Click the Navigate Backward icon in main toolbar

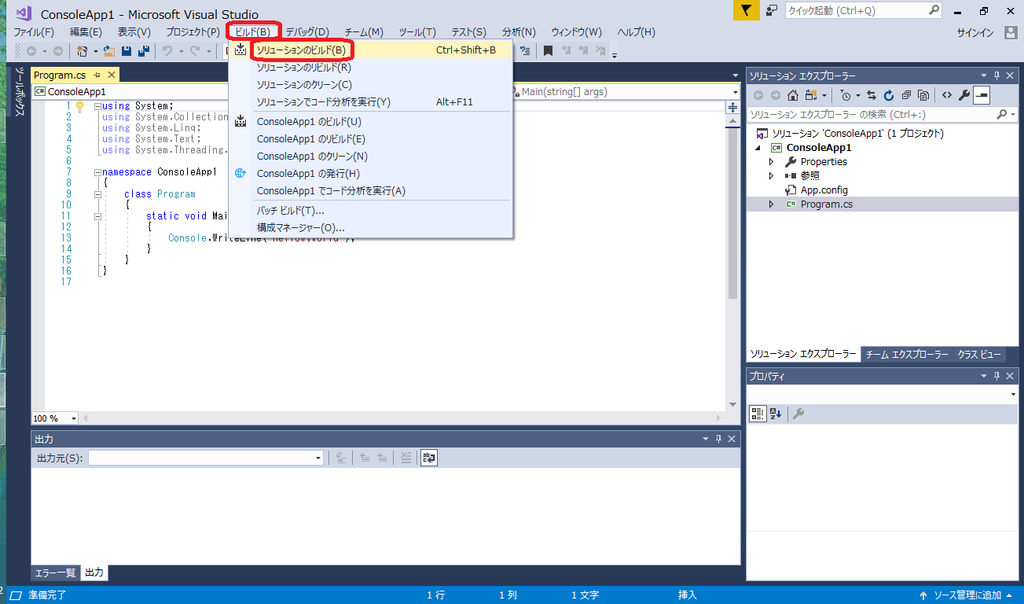click(31, 51)
